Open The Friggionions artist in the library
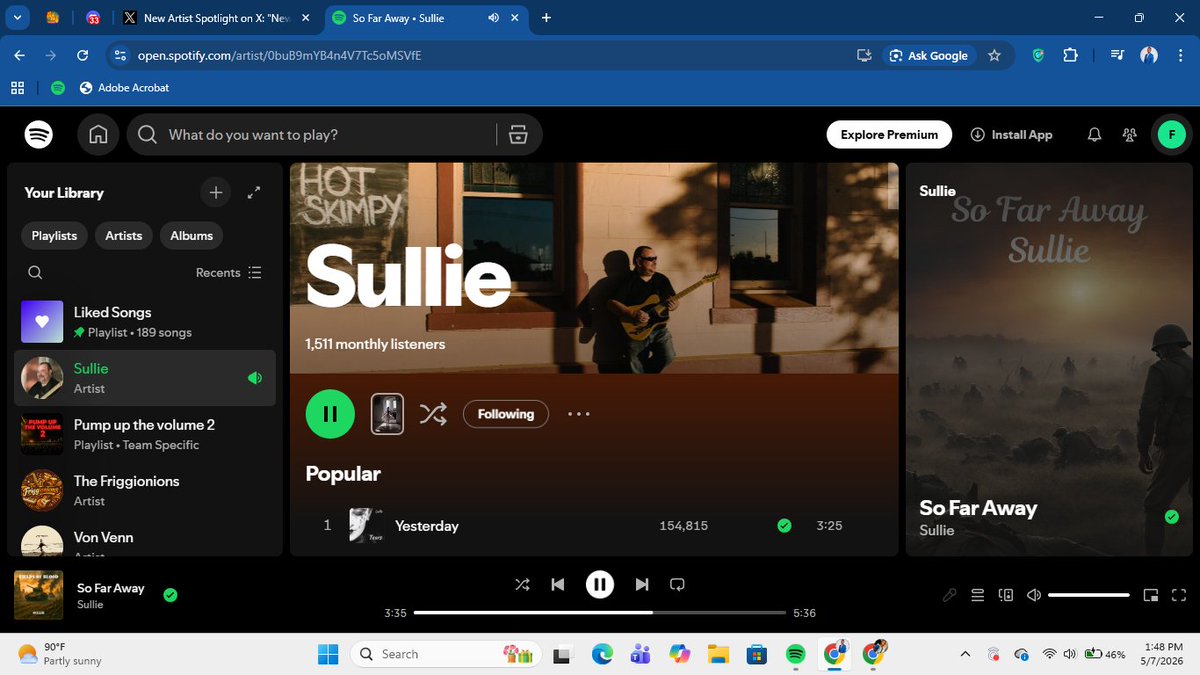1200x675 pixels. (145, 490)
